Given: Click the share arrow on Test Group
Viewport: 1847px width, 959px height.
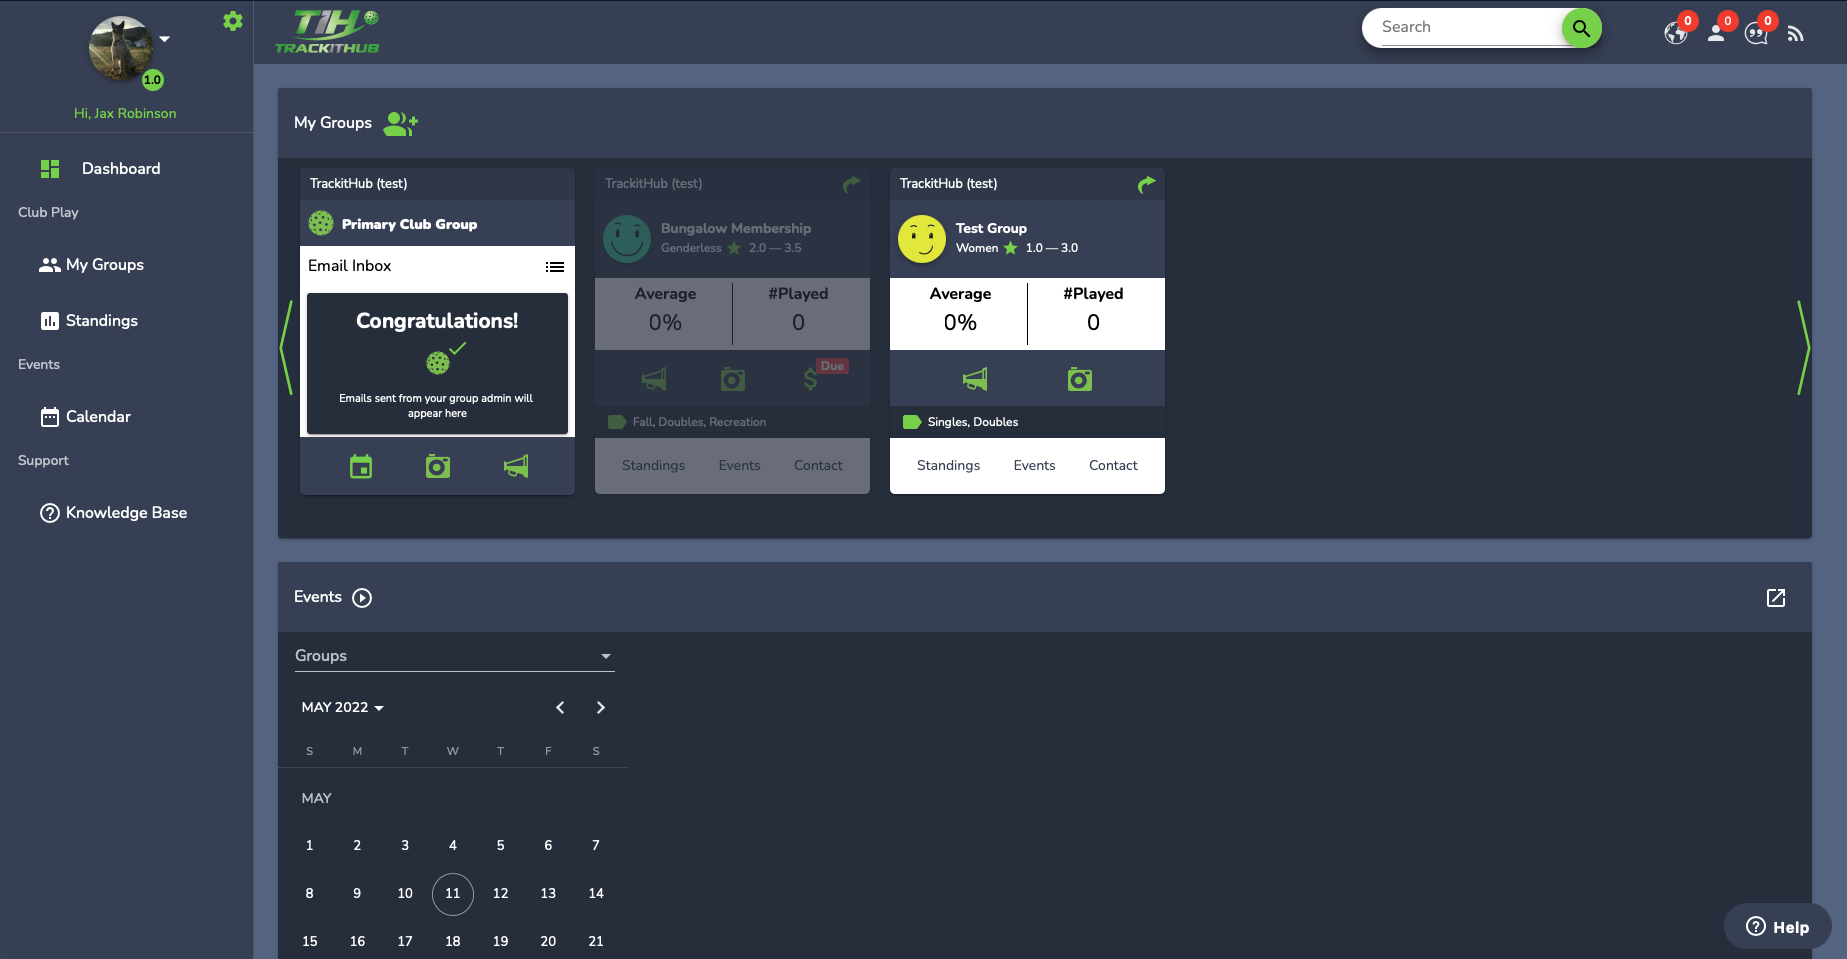Looking at the screenshot, I should tap(1146, 184).
